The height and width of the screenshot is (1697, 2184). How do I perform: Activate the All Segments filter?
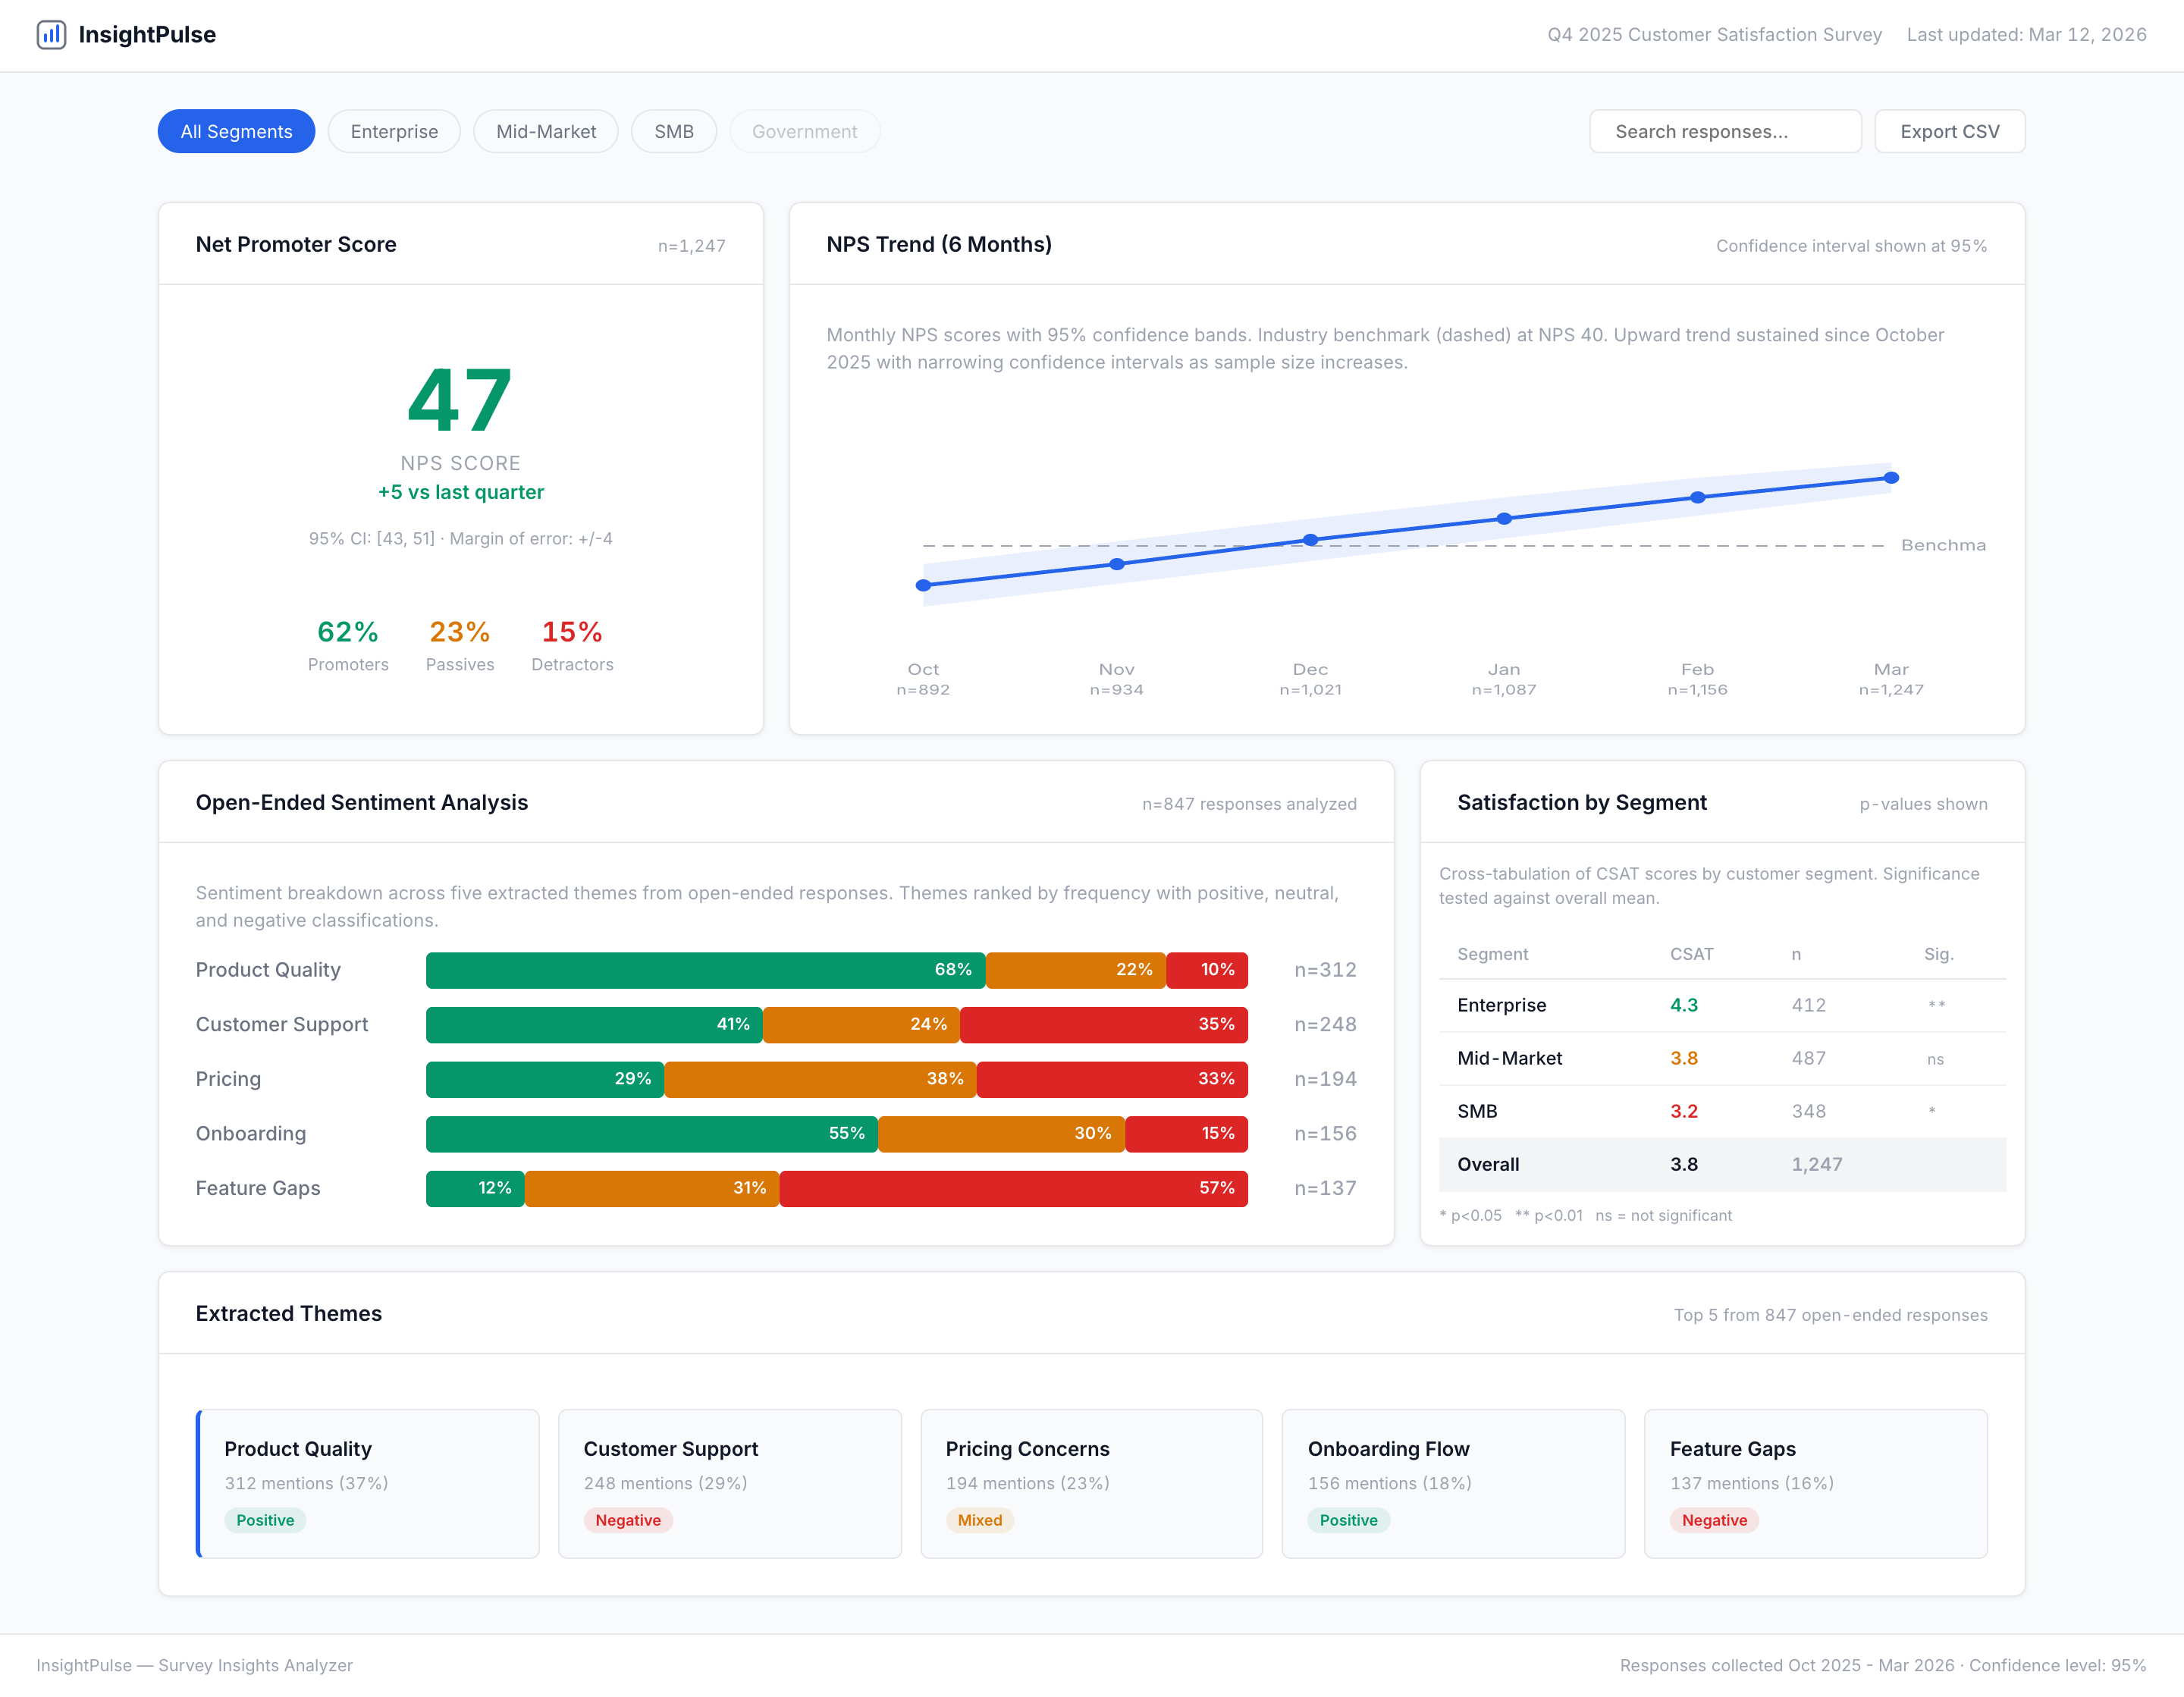pos(236,131)
